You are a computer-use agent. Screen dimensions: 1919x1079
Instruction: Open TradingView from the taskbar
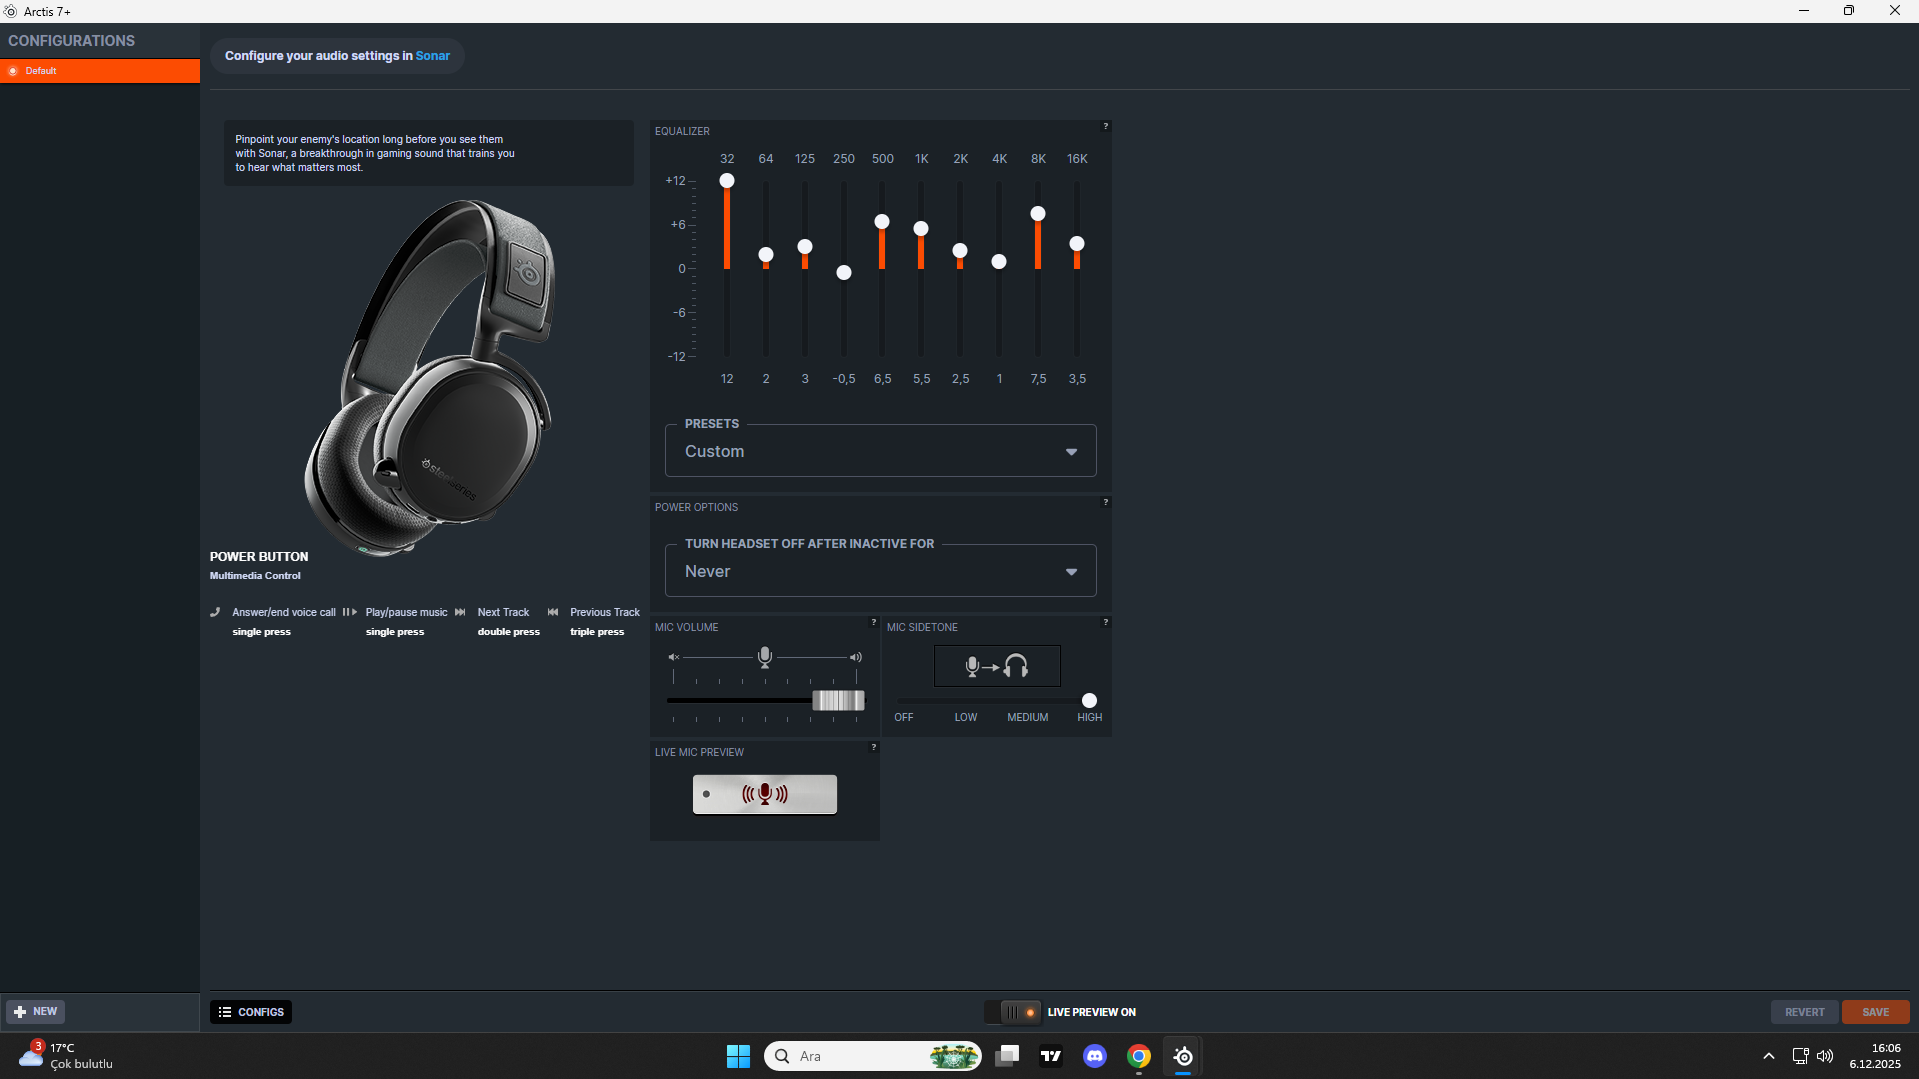tap(1051, 1056)
